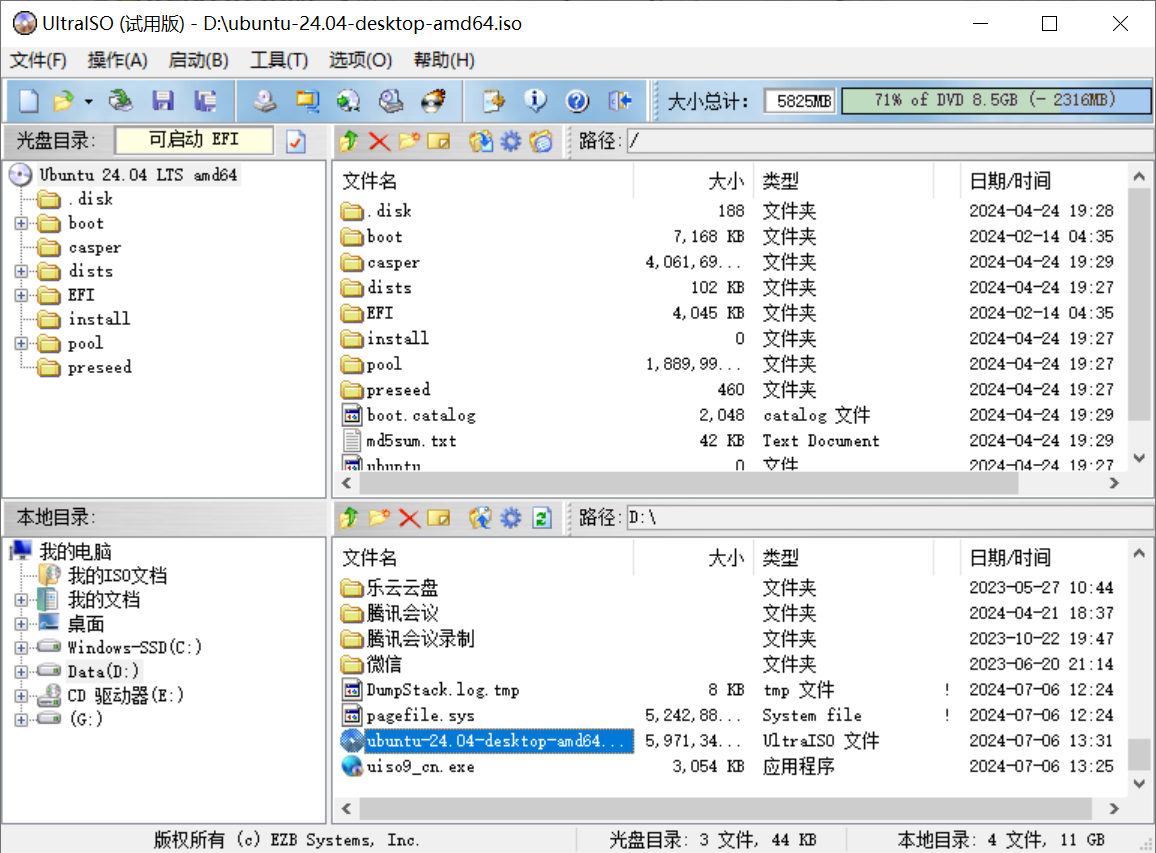1156x853 pixels.
Task: Select 我的ISO文档 in local tree
Action: tap(117, 576)
